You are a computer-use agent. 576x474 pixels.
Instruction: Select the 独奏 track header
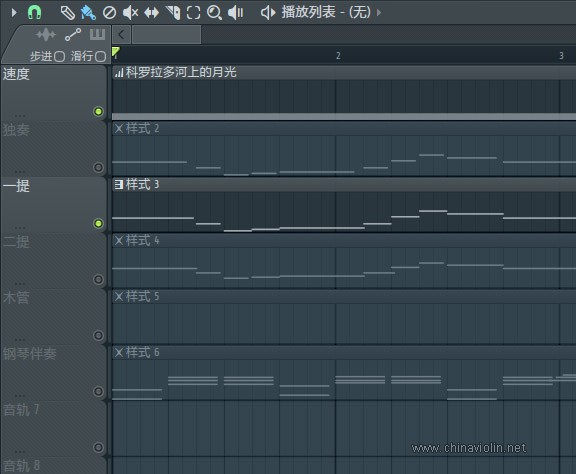click(54, 149)
